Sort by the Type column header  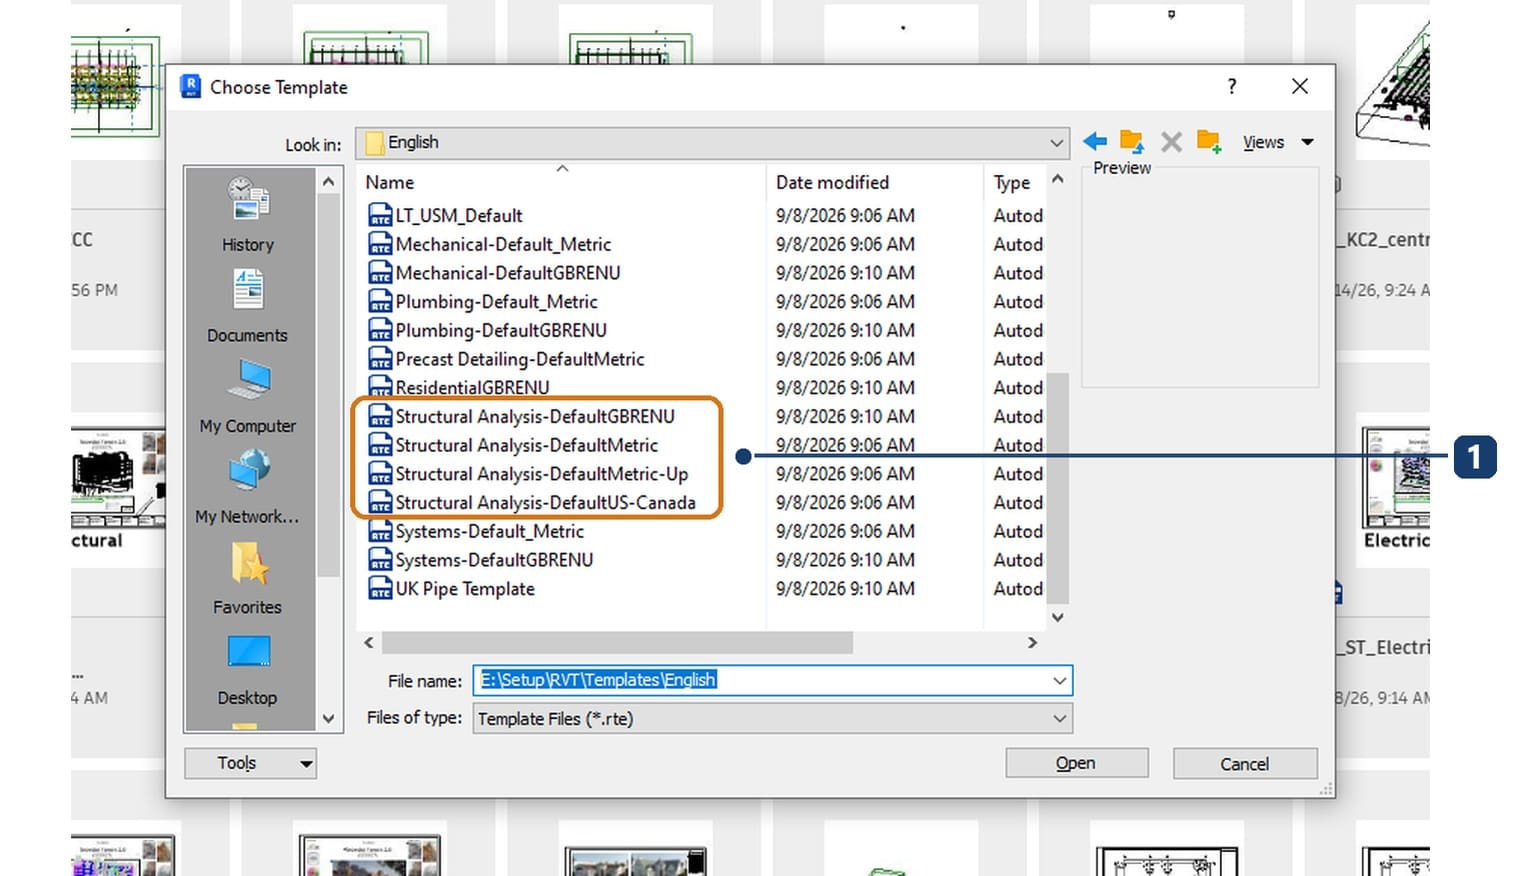(x=1012, y=183)
